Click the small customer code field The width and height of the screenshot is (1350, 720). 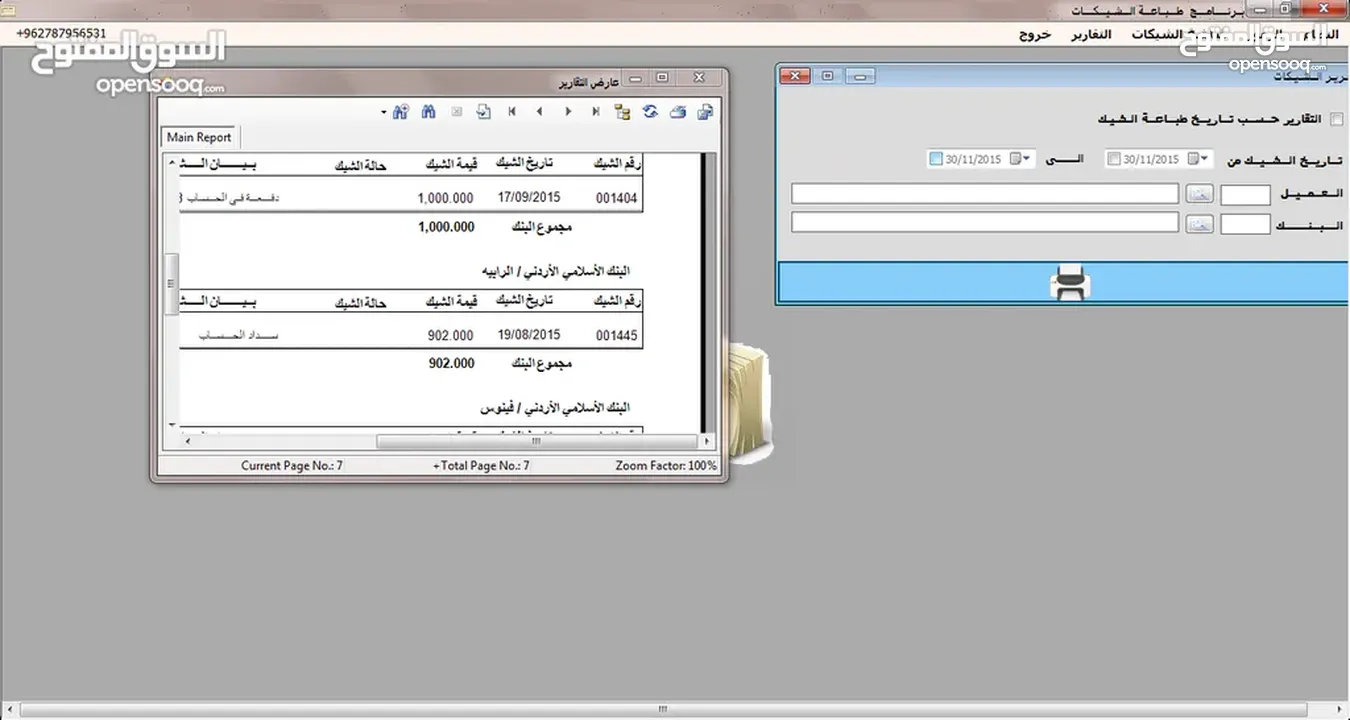(x=1246, y=195)
